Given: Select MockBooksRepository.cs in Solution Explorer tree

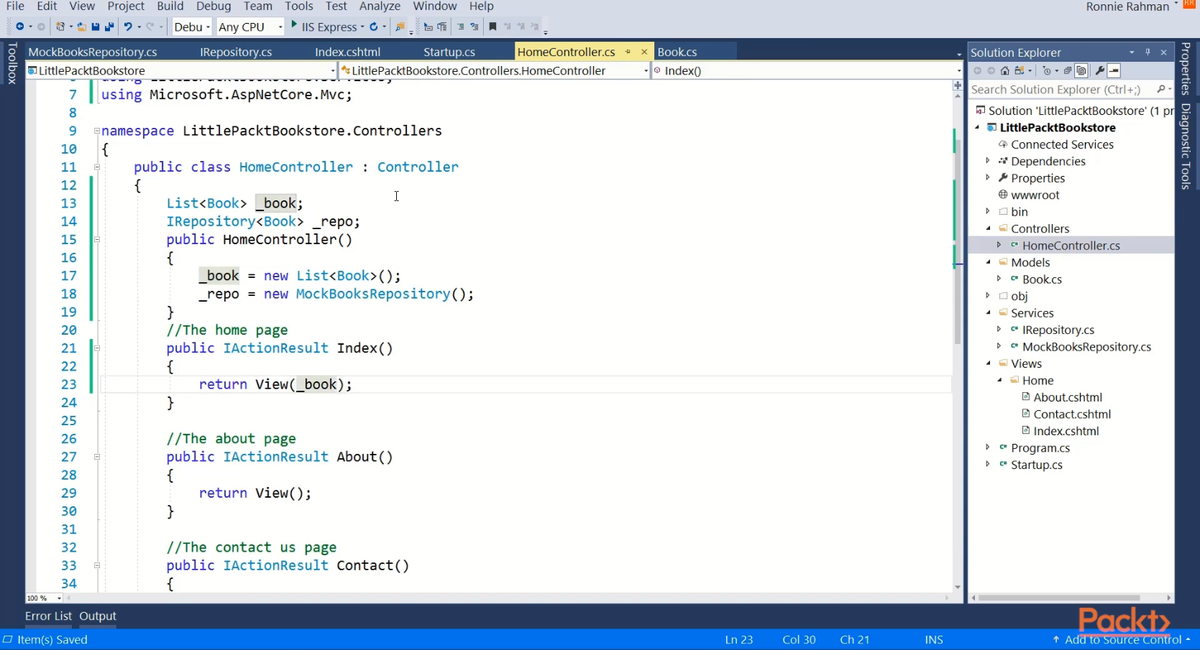Looking at the screenshot, I should coord(1086,347).
